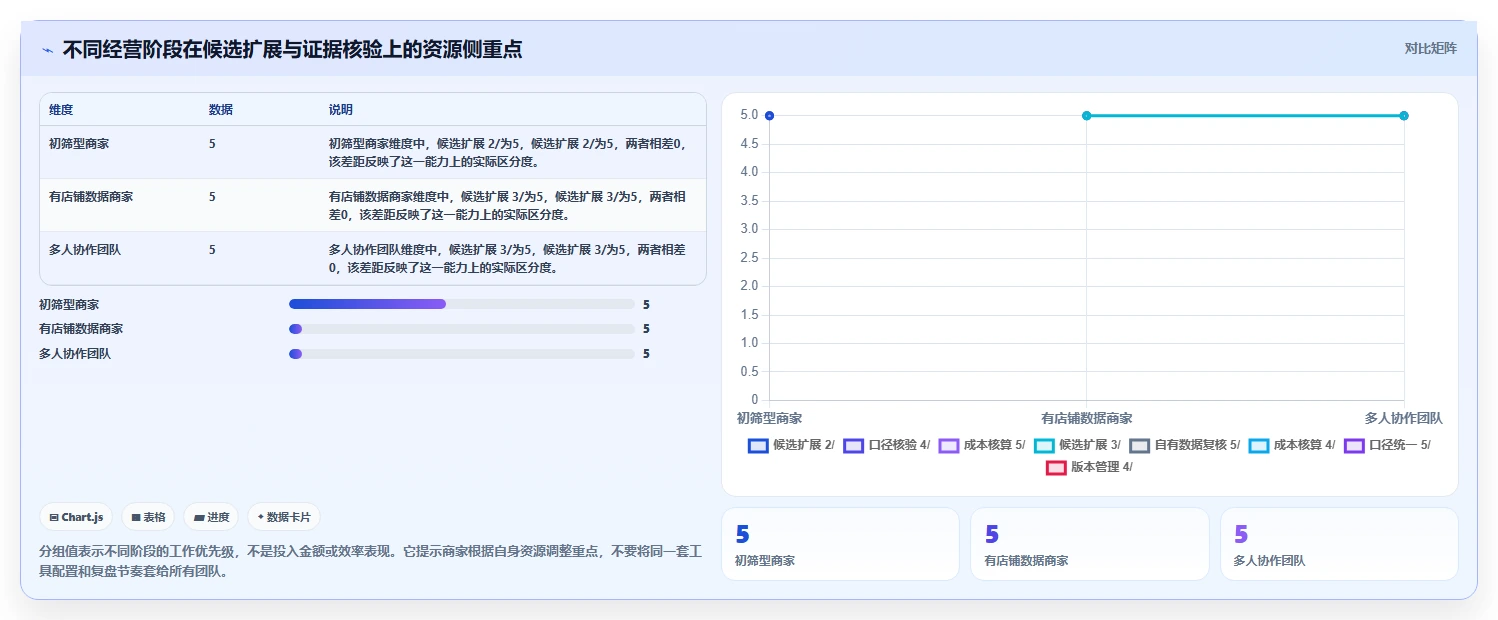The height and width of the screenshot is (620, 1498).
Task: Click the 0 y-axis tick label
Action: coord(754,400)
